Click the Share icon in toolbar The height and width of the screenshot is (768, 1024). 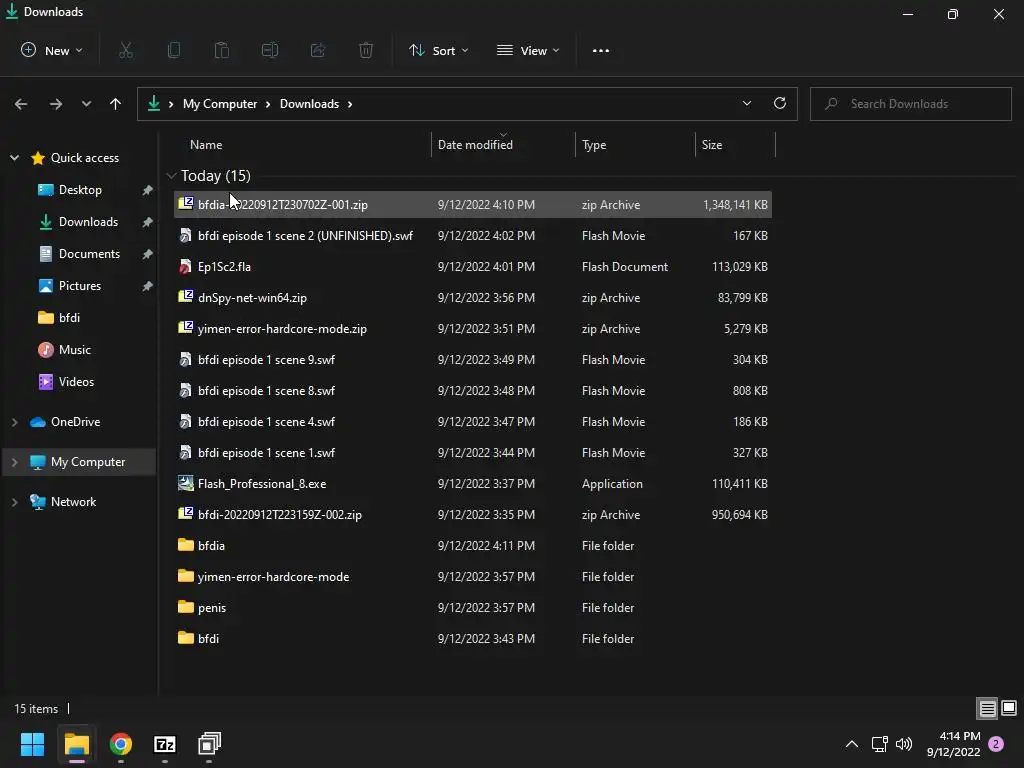[318, 50]
